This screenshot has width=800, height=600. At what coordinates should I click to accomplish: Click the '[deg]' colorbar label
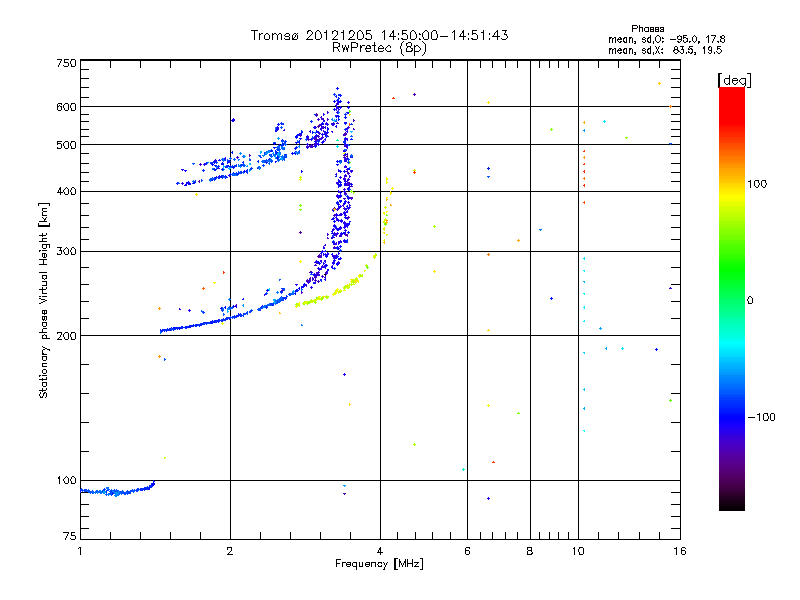click(734, 80)
